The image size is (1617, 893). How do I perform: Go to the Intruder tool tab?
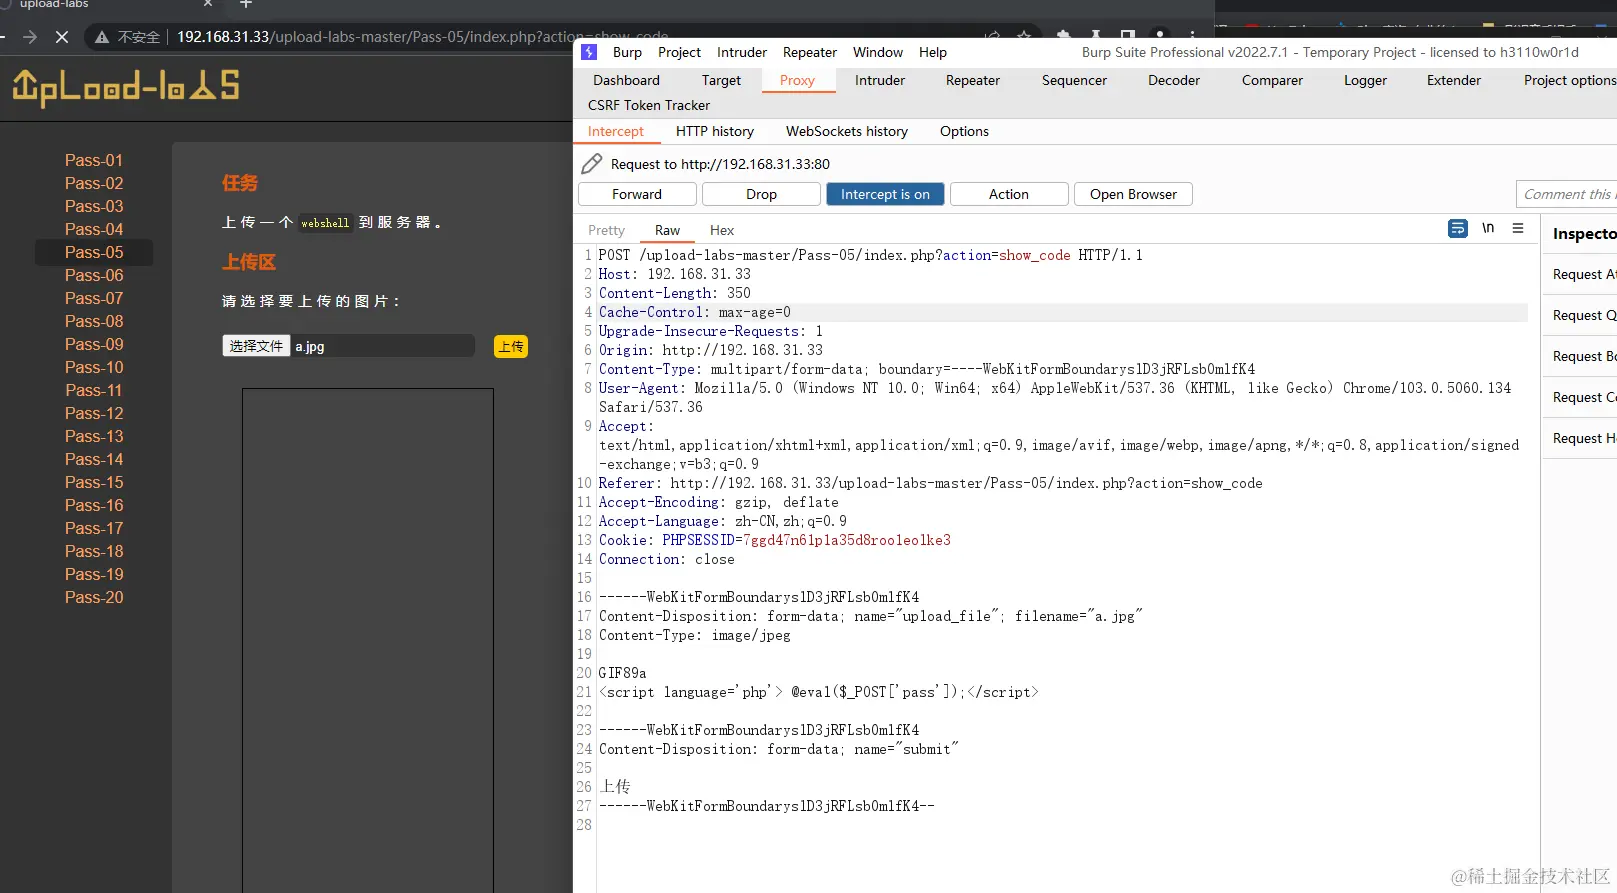880,80
